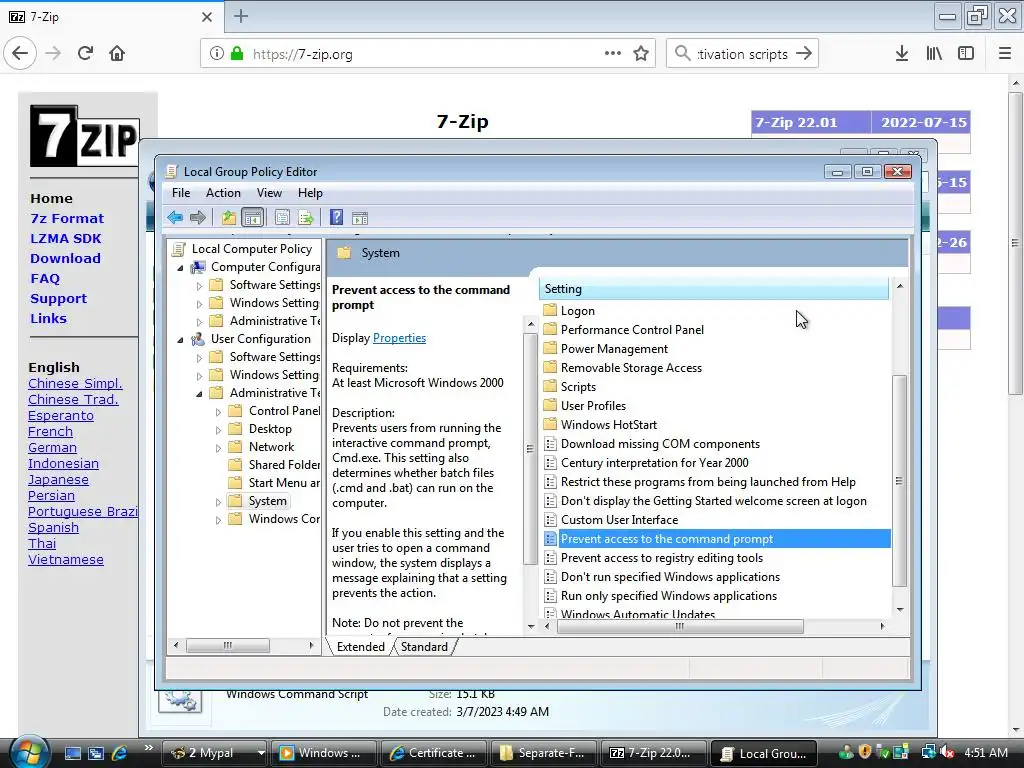Toggle Show/Hide Console Tree toolbar button
The width and height of the screenshot is (1024, 768).
252,217
